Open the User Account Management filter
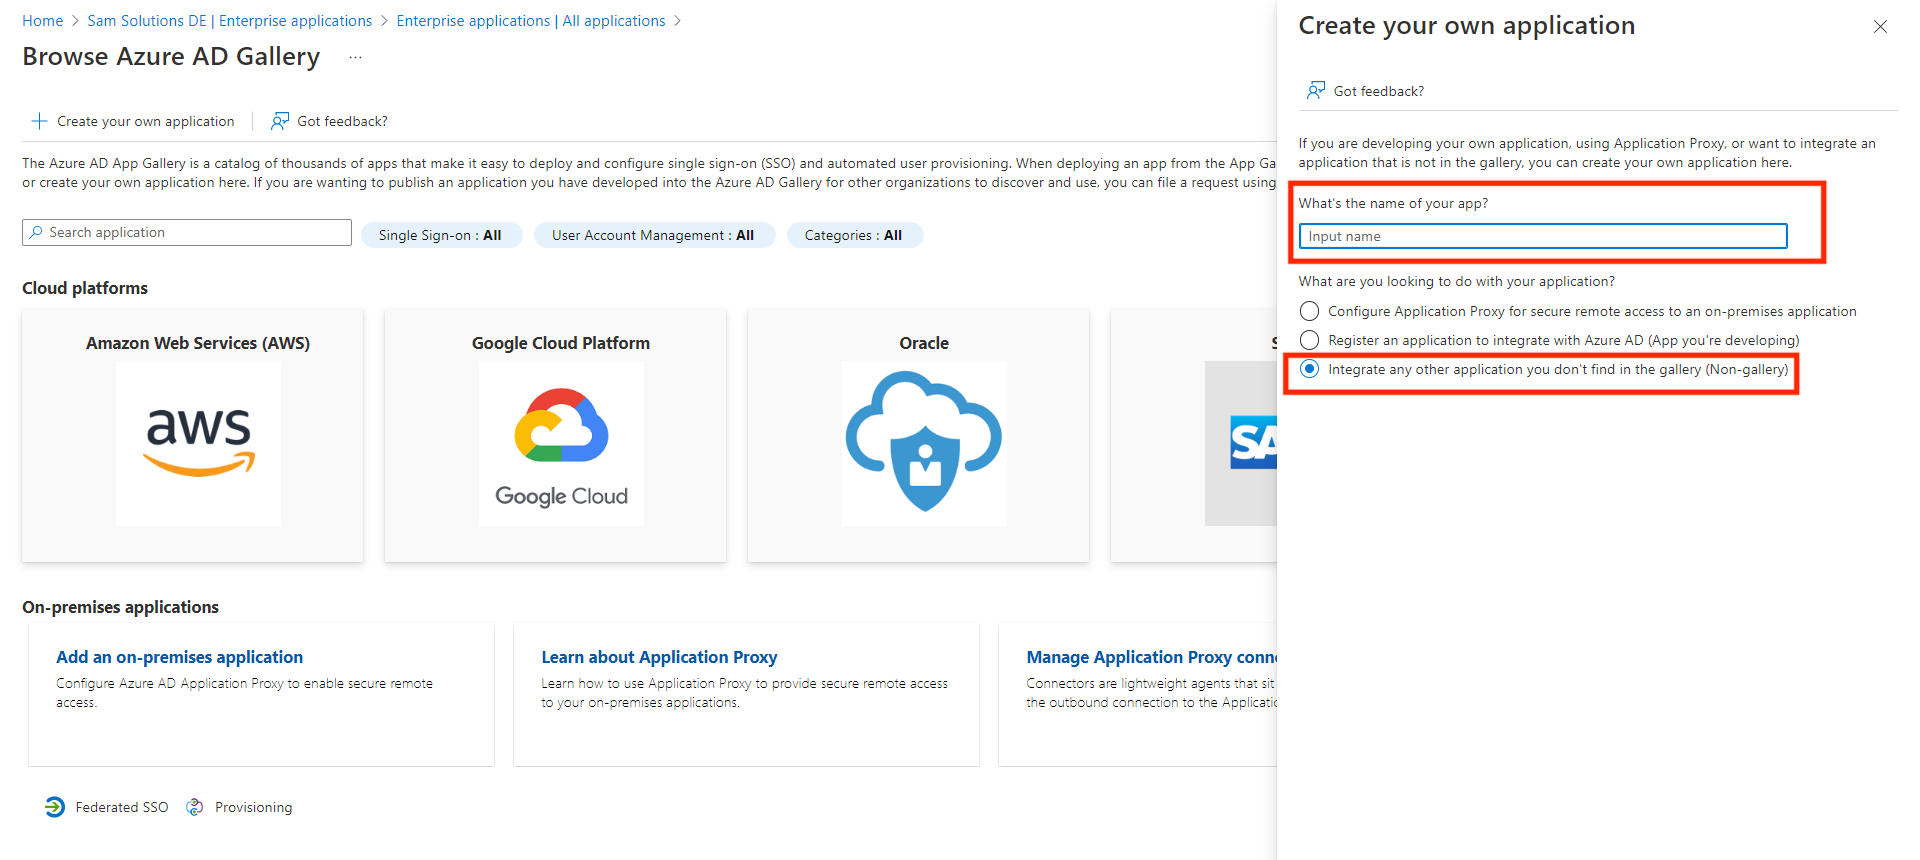1920x860 pixels. coord(653,235)
